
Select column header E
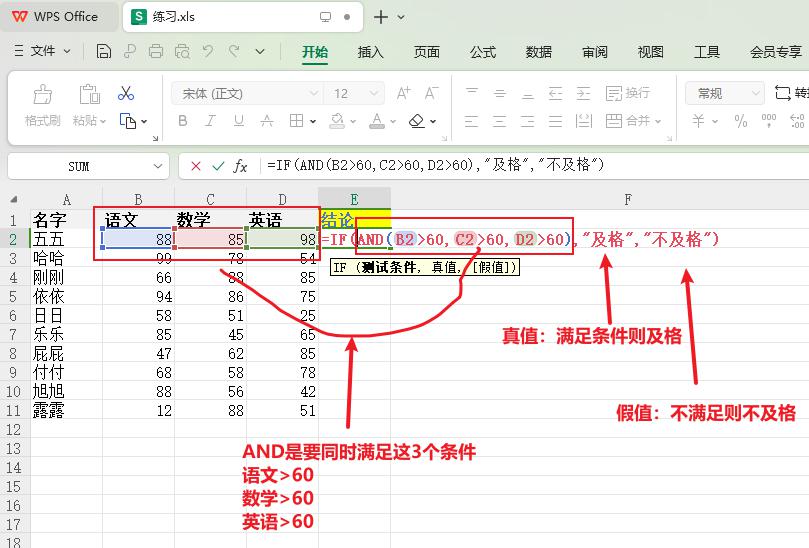(x=354, y=200)
